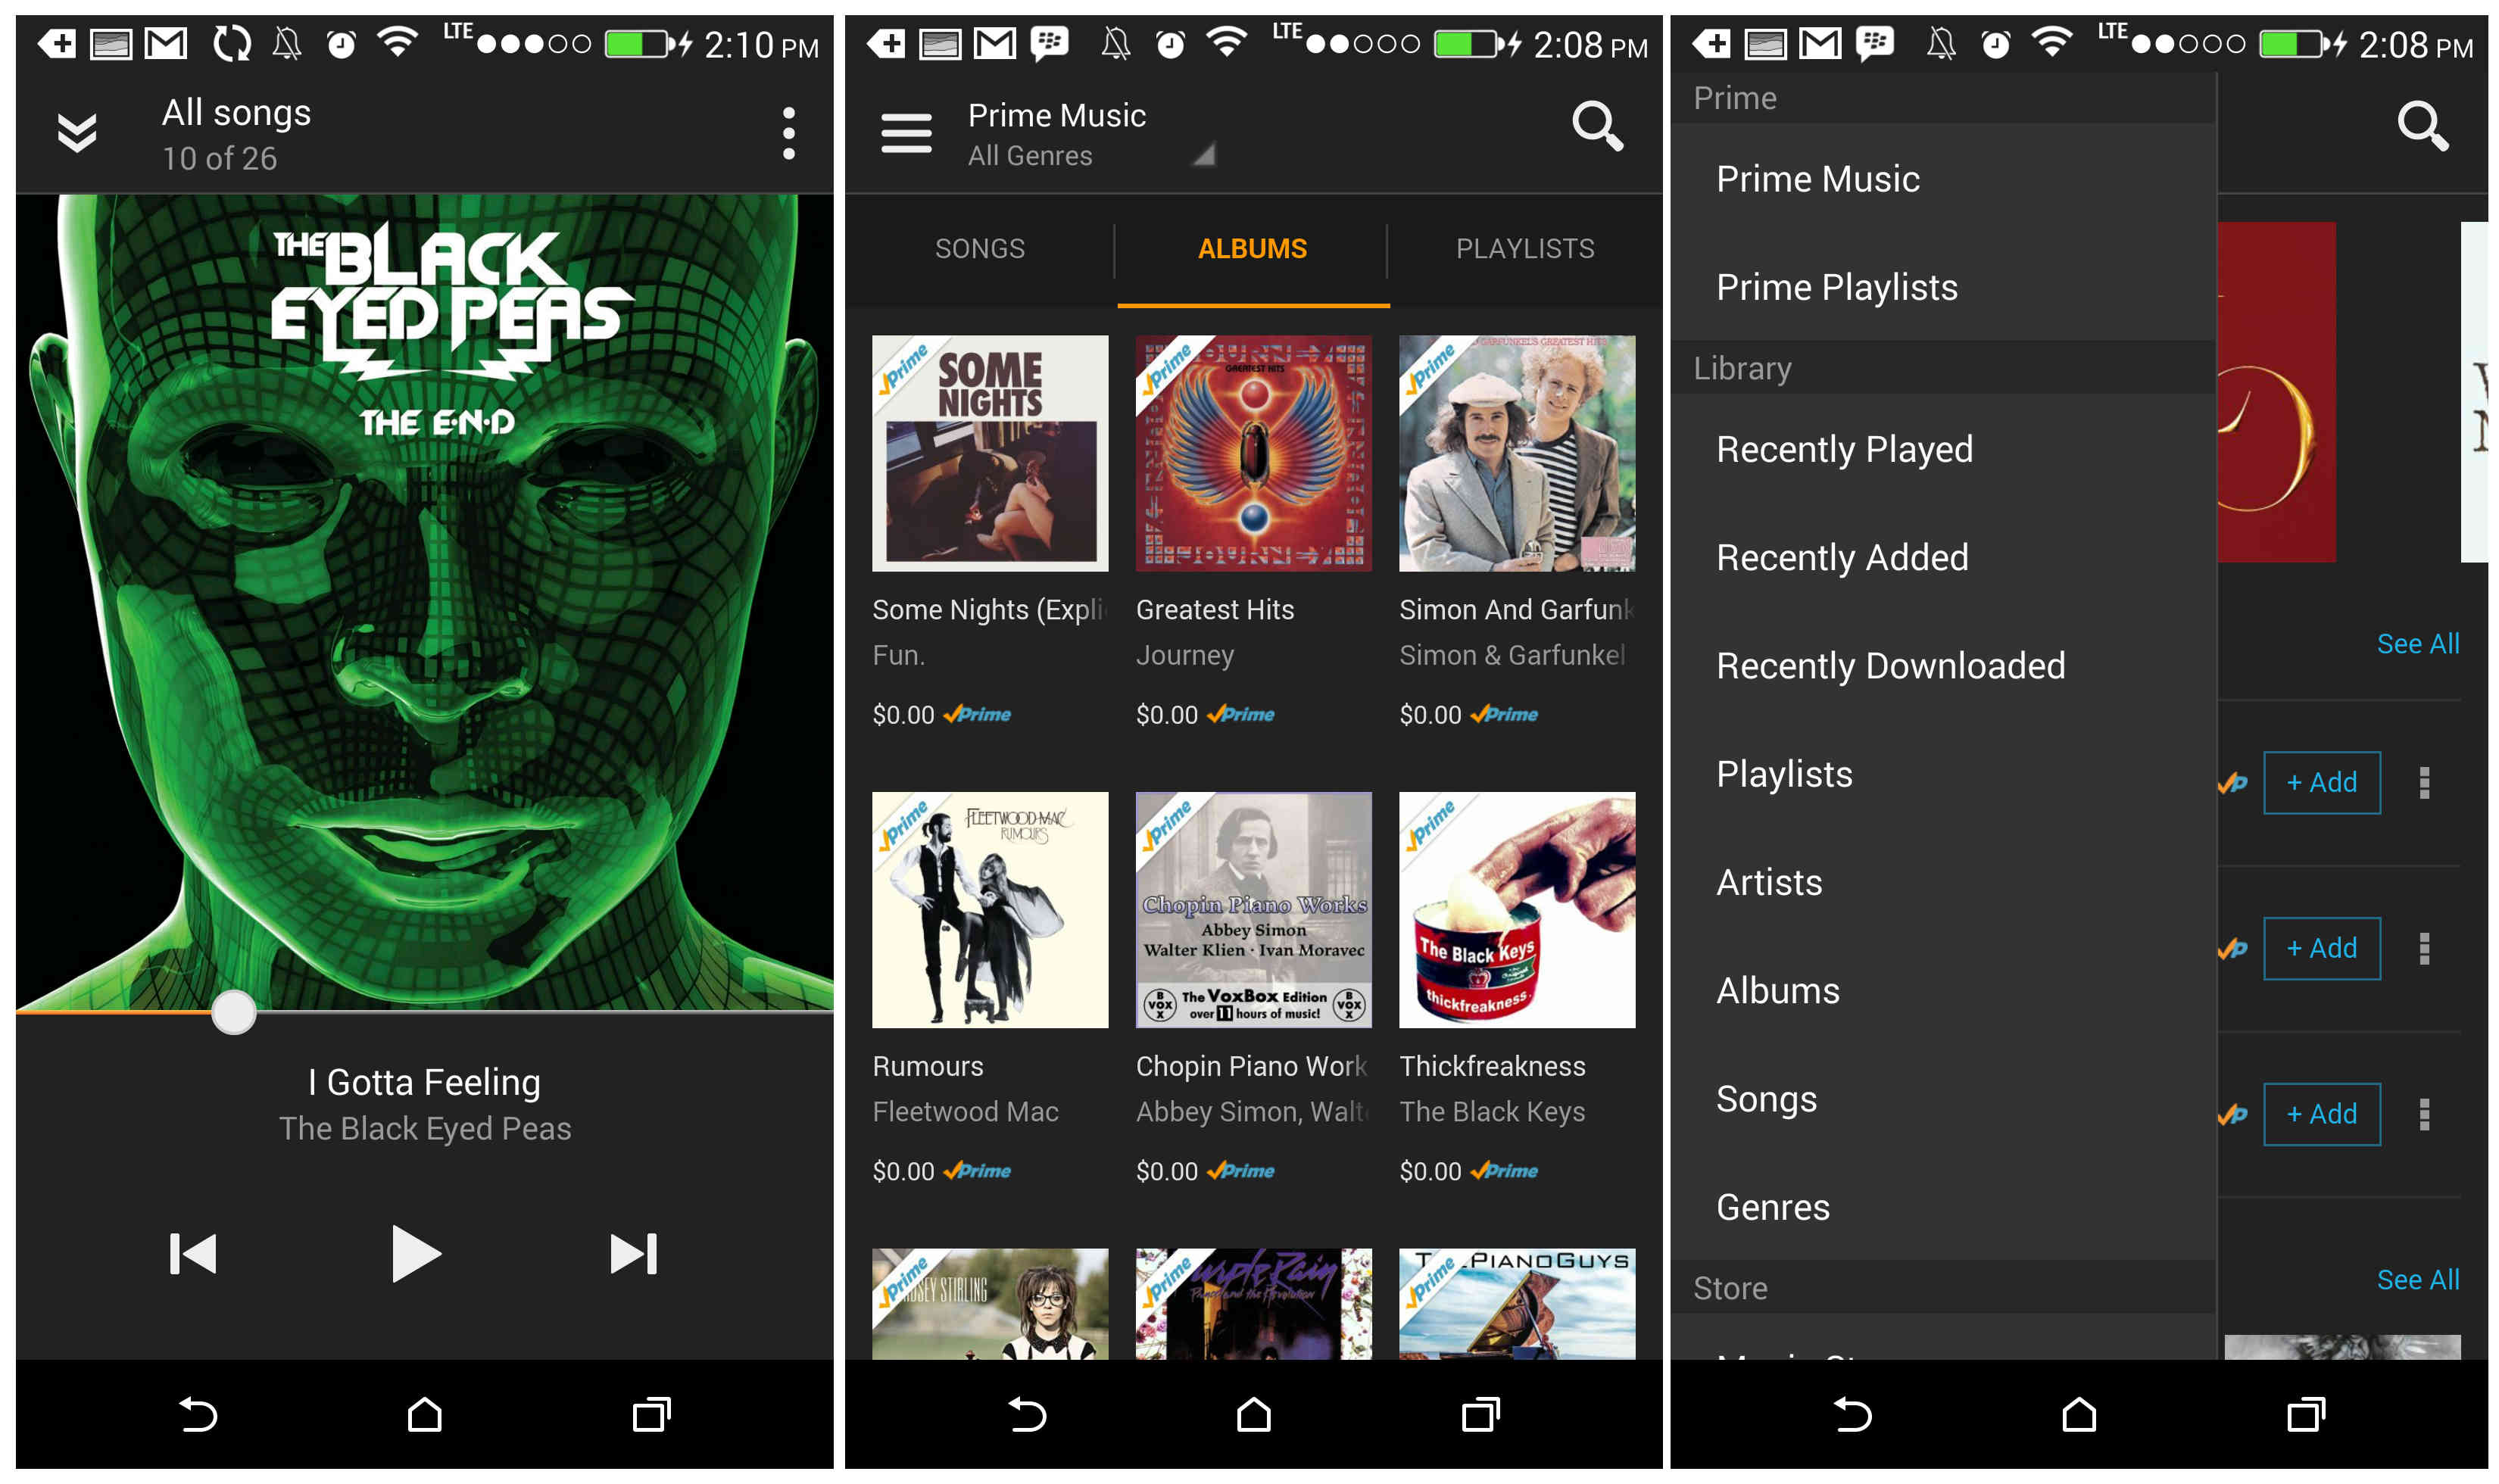Expand the All Genres dropdown filter
This screenshot has width=2499, height=1484.
(x=1095, y=157)
